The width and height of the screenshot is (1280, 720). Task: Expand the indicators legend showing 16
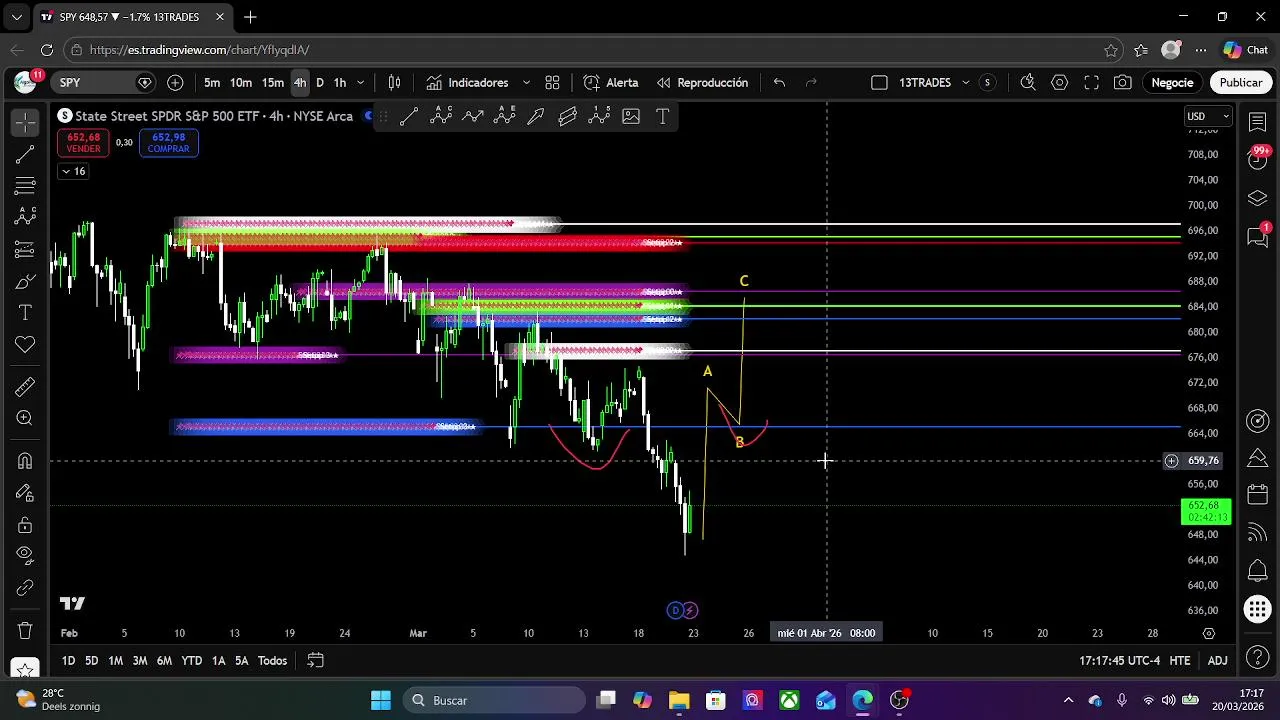pos(73,171)
